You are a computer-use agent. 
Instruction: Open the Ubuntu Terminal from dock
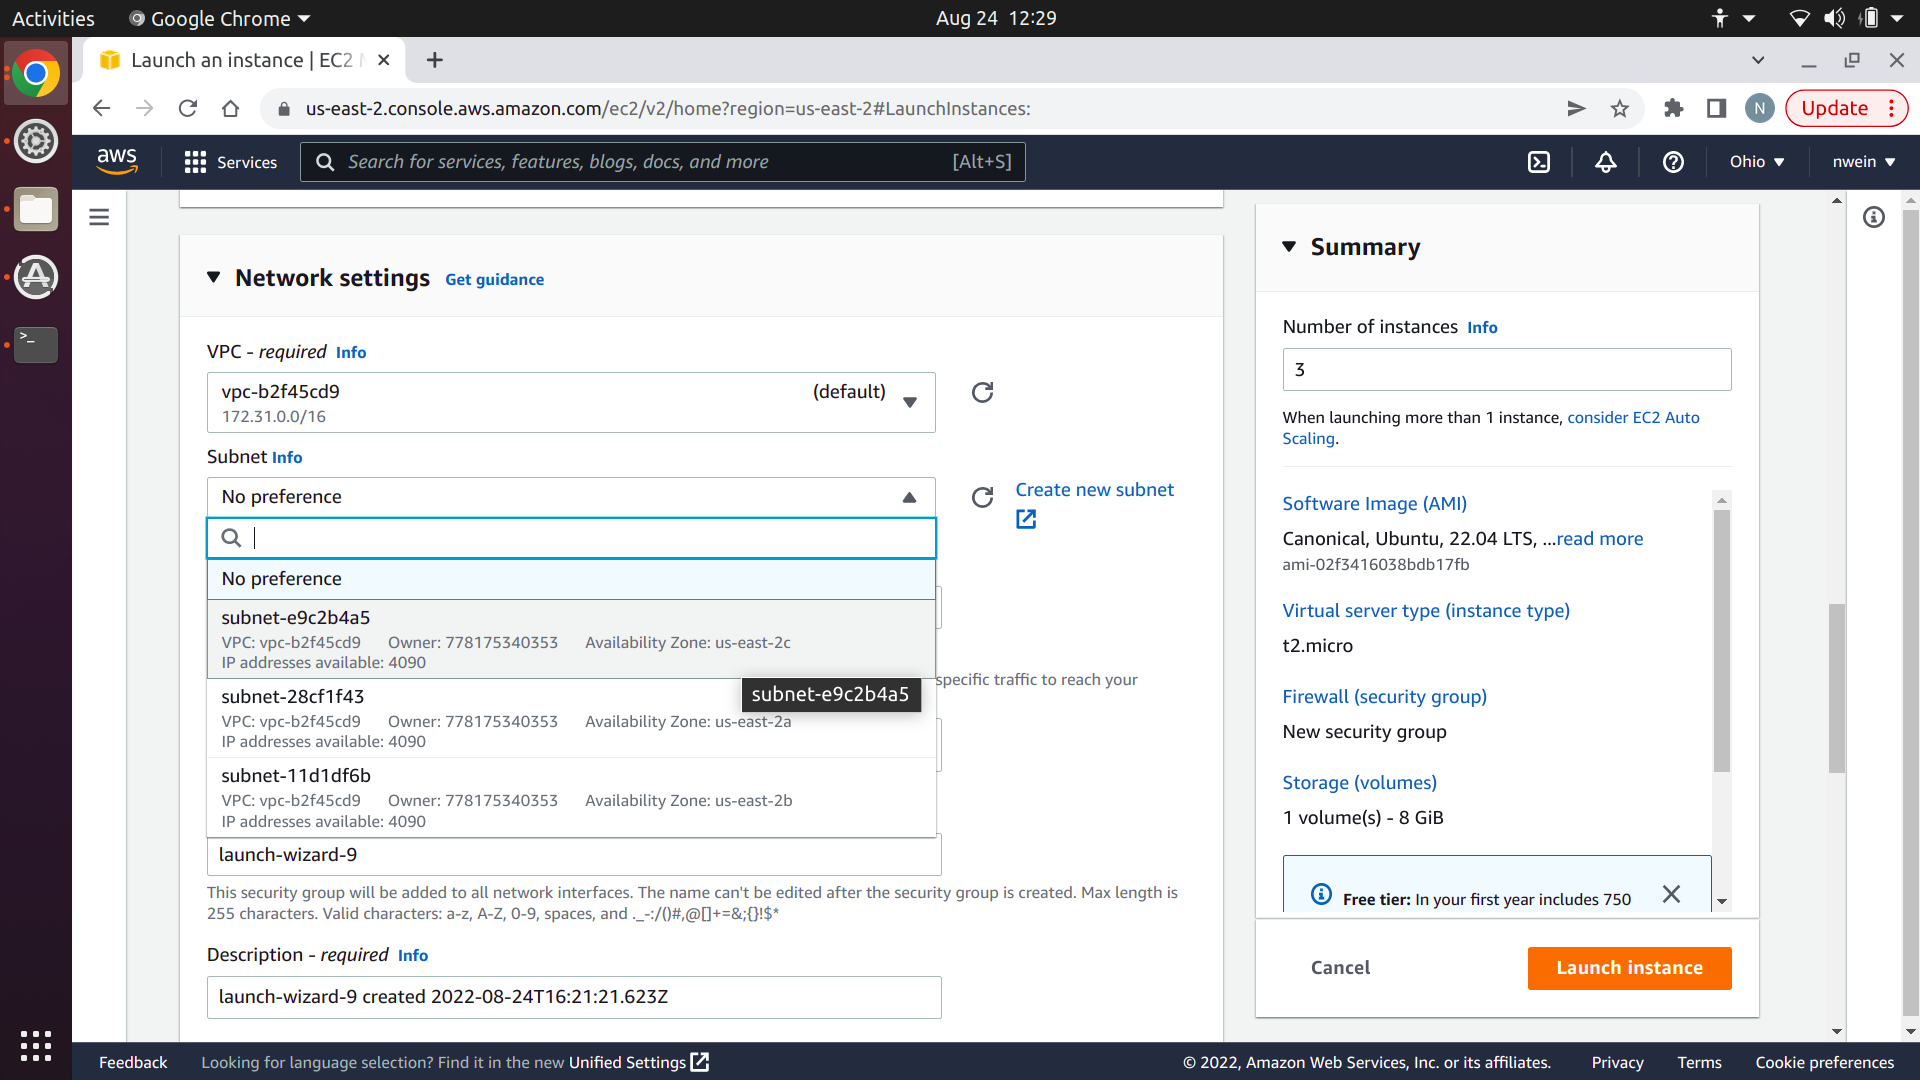point(36,344)
